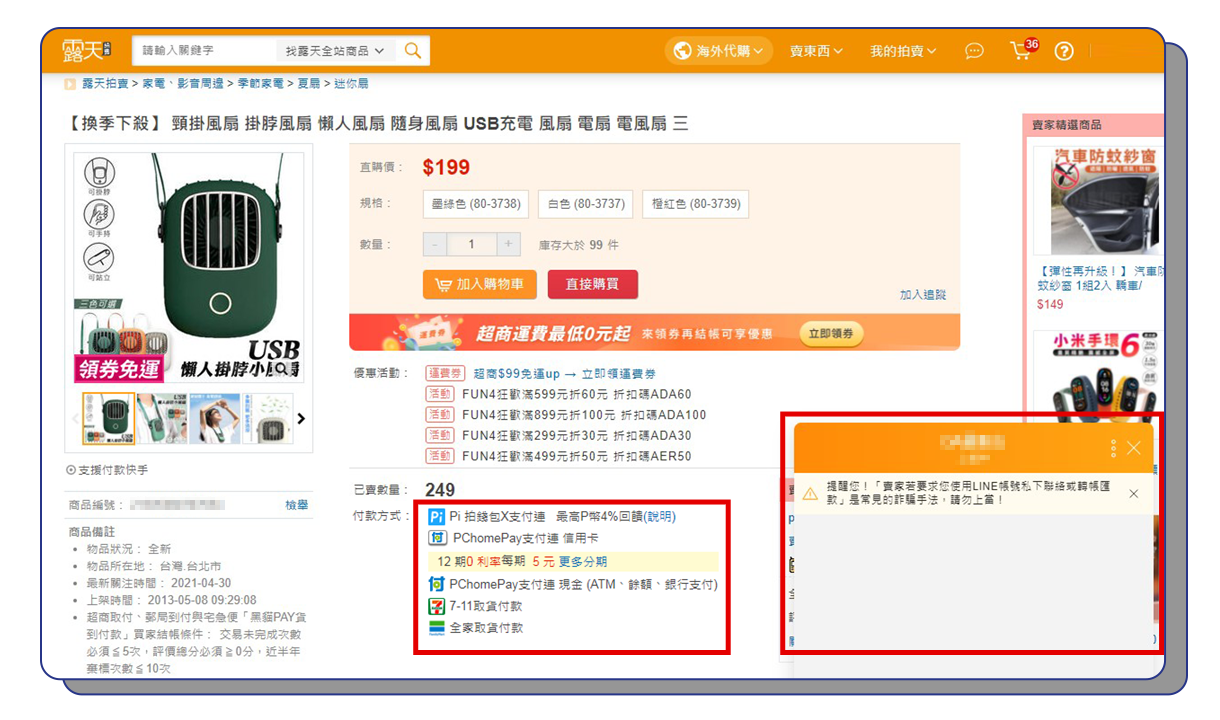Open the chat messages bubble icon
Image resolution: width=1220 pixels, height=720 pixels.
tap(974, 51)
